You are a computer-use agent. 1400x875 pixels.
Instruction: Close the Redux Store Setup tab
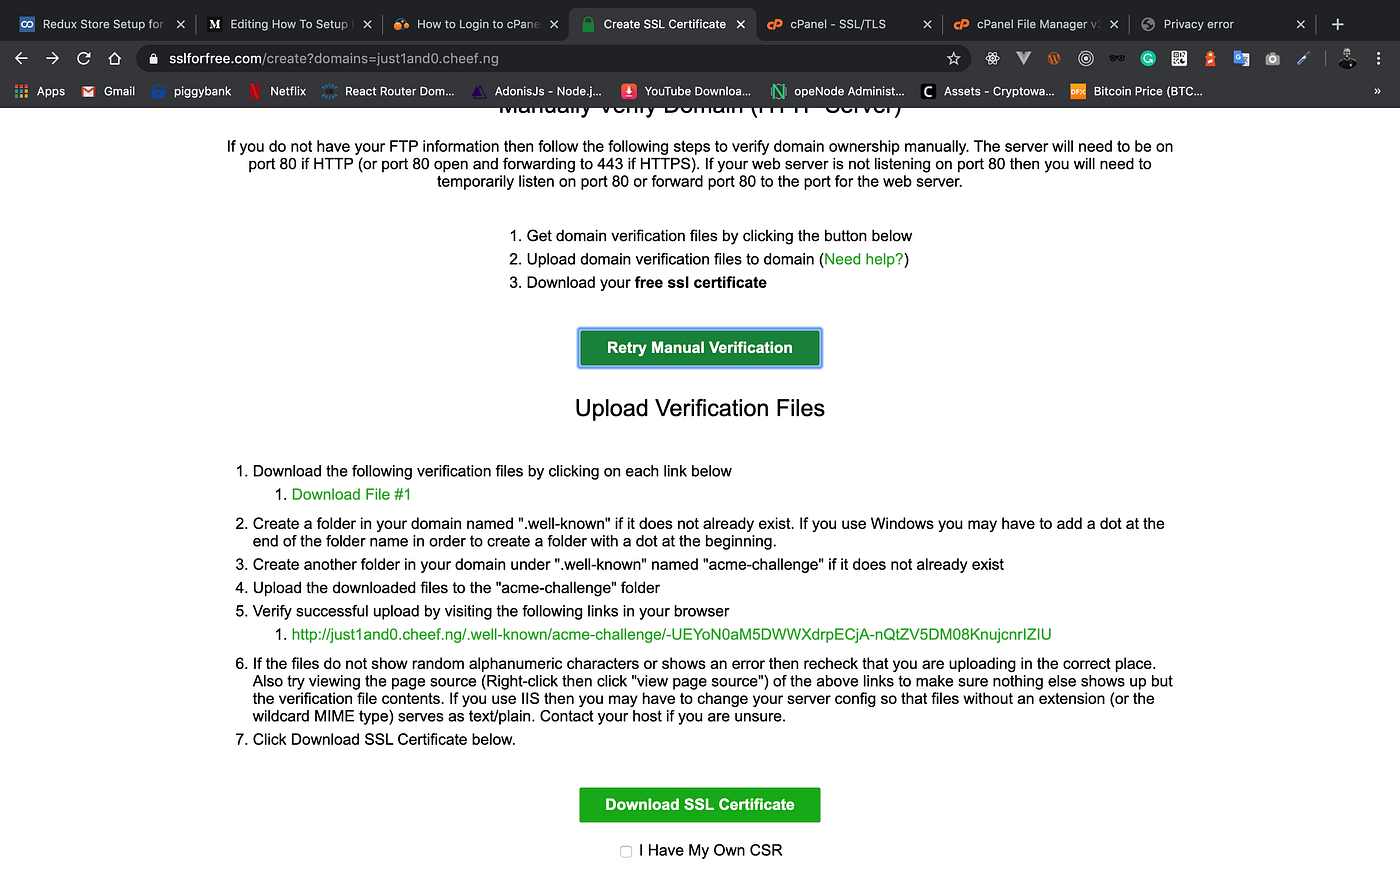coord(180,24)
